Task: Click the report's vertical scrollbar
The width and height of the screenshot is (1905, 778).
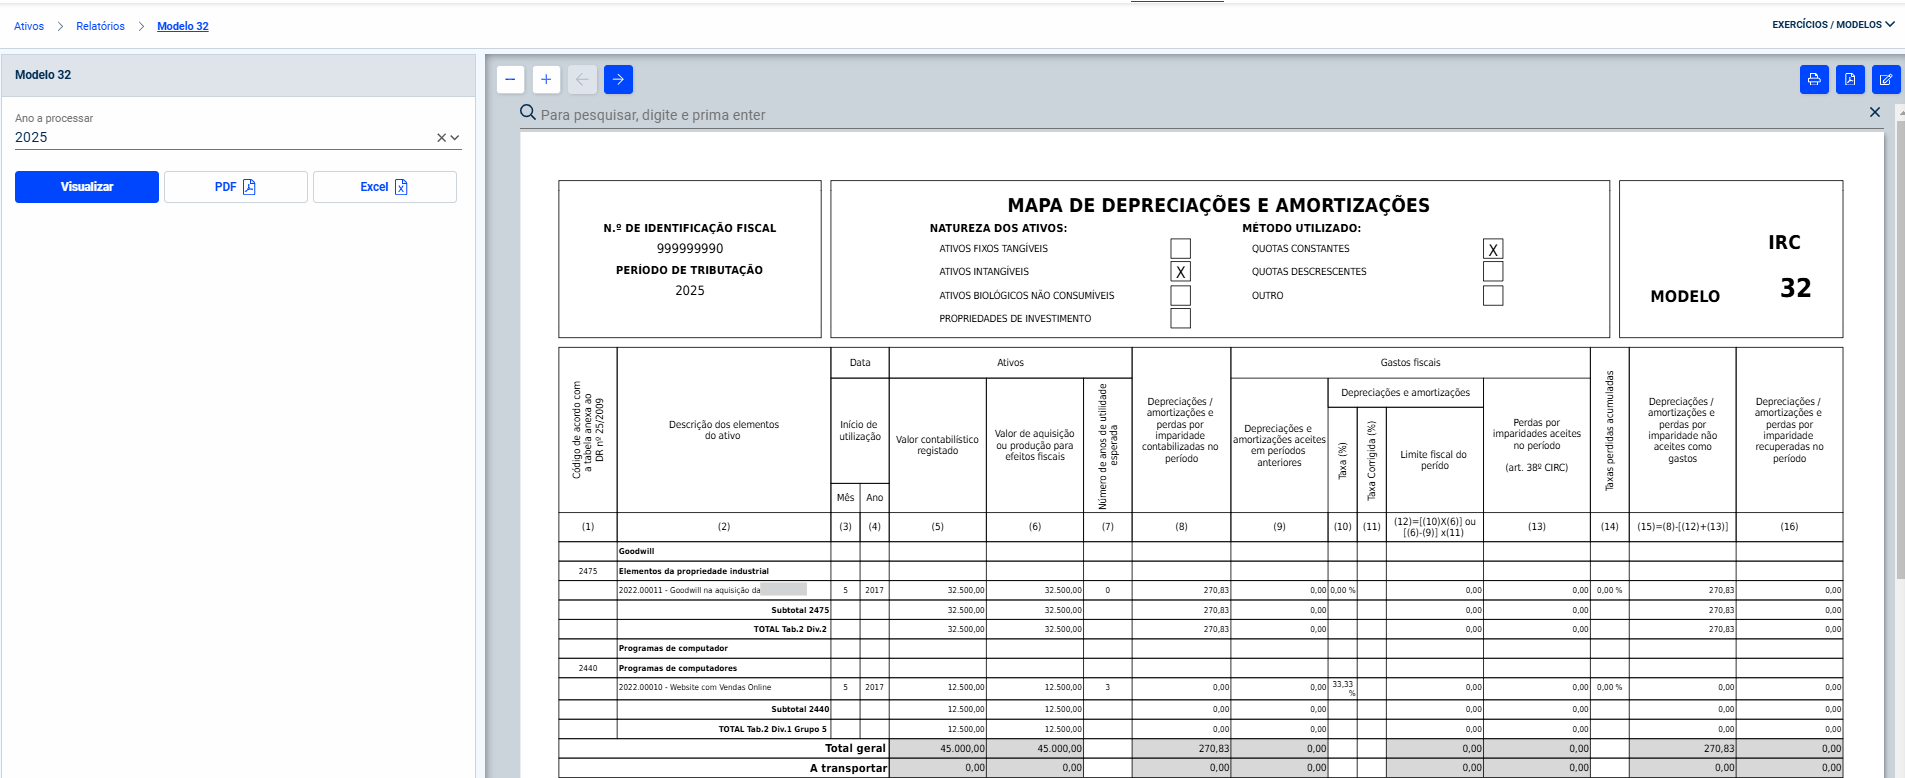Action: coord(1900,350)
